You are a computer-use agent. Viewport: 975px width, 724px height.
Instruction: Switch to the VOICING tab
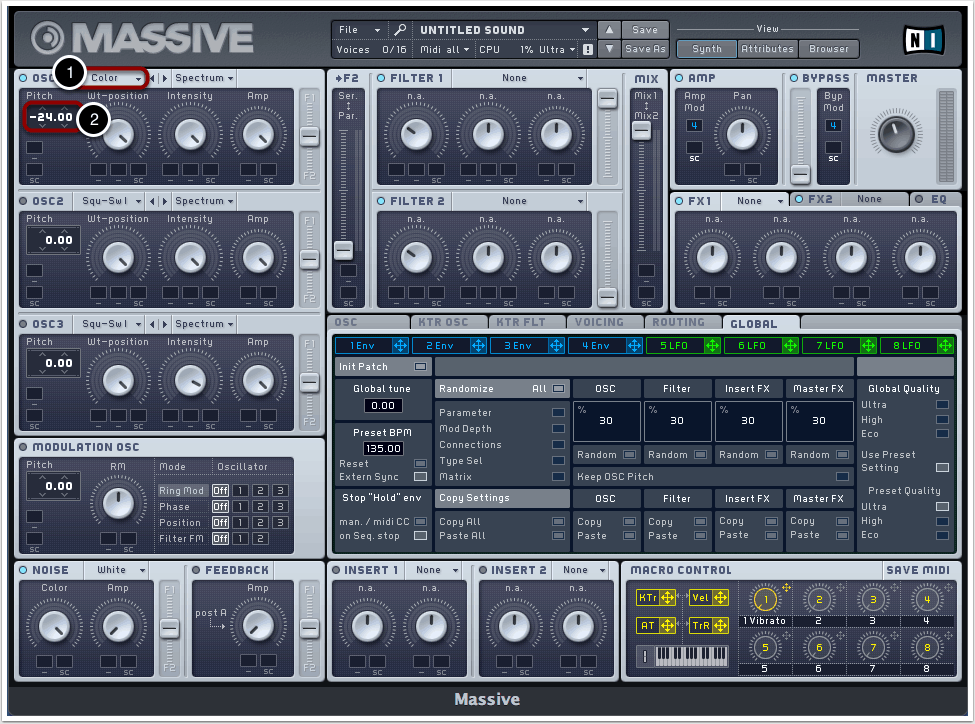click(600, 322)
